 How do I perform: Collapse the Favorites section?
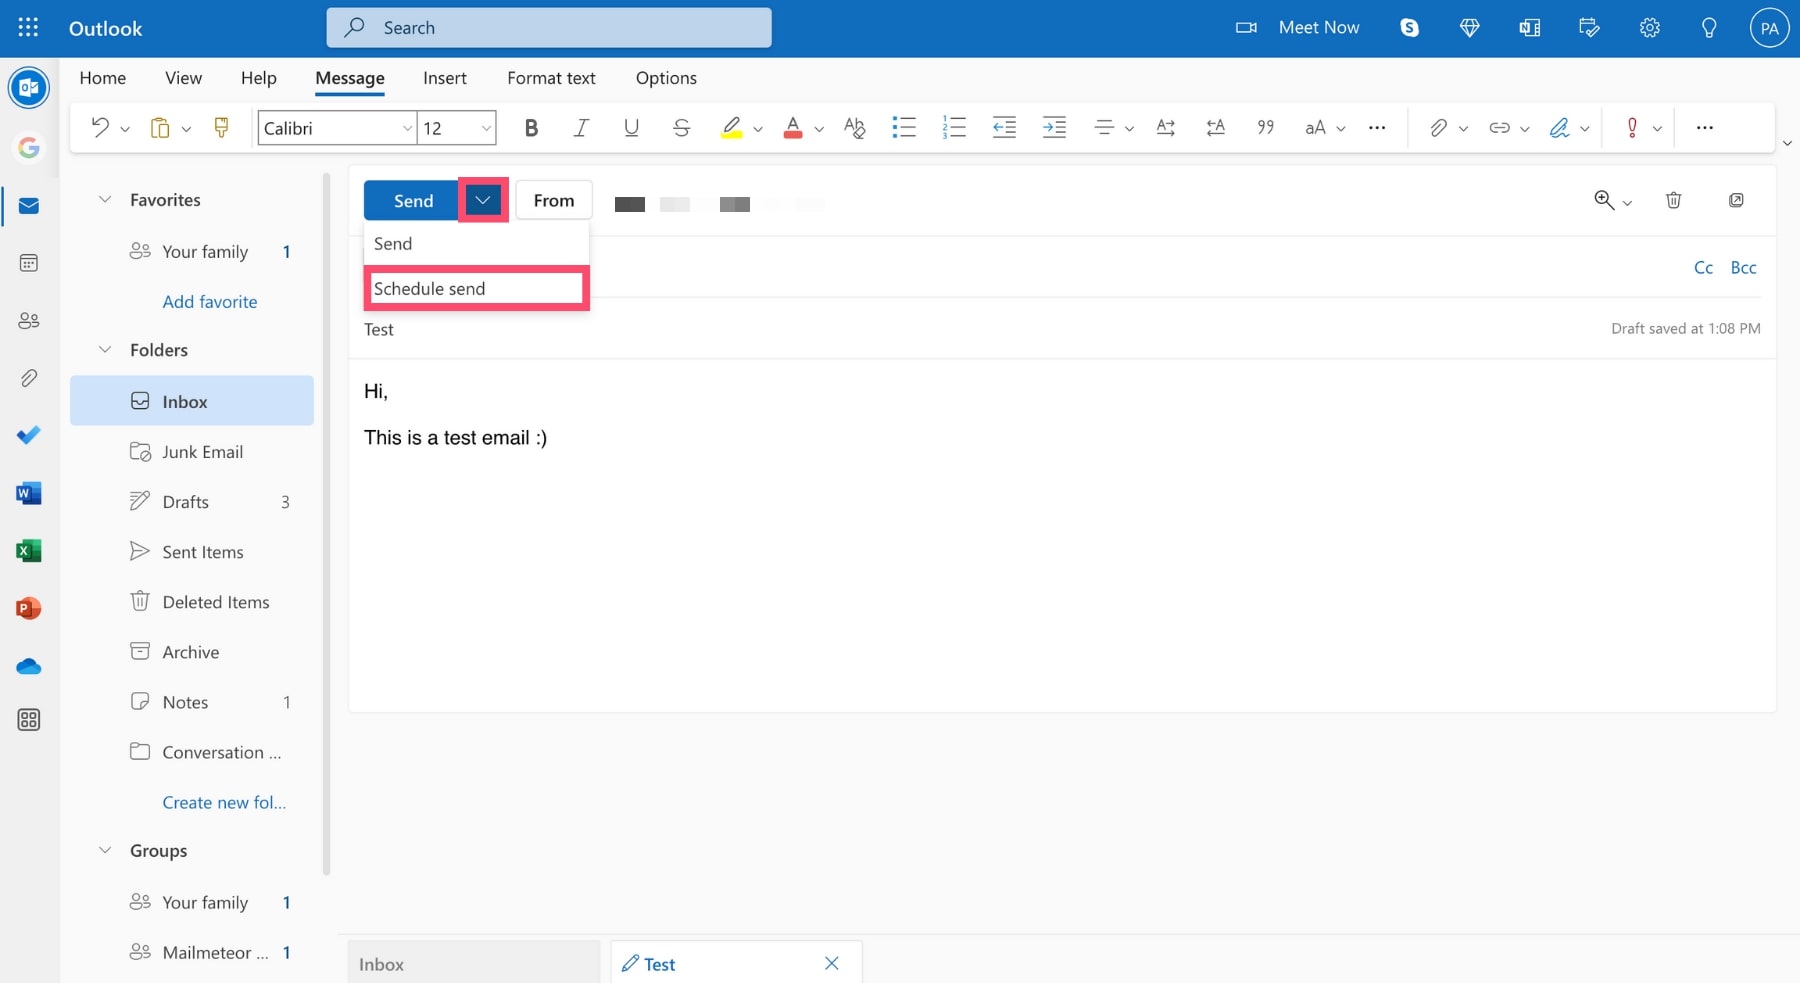point(105,199)
